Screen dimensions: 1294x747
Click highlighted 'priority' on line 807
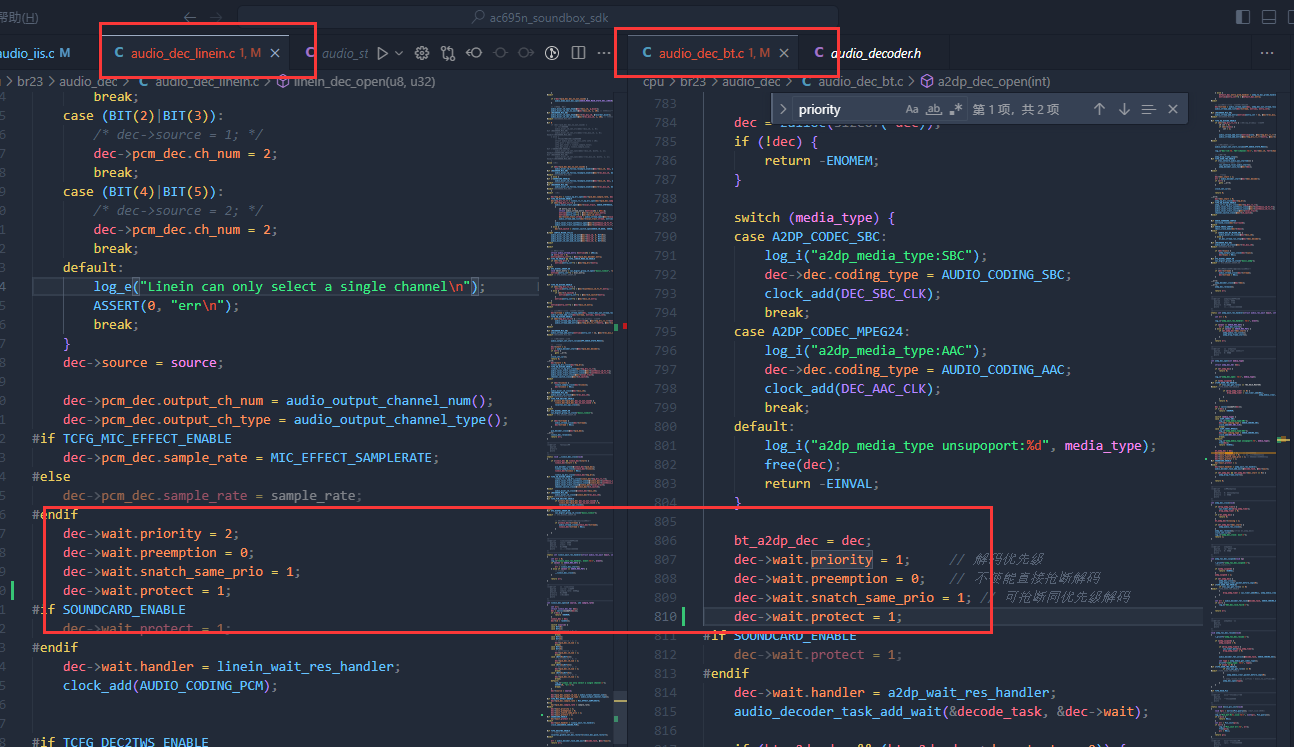tap(841, 559)
